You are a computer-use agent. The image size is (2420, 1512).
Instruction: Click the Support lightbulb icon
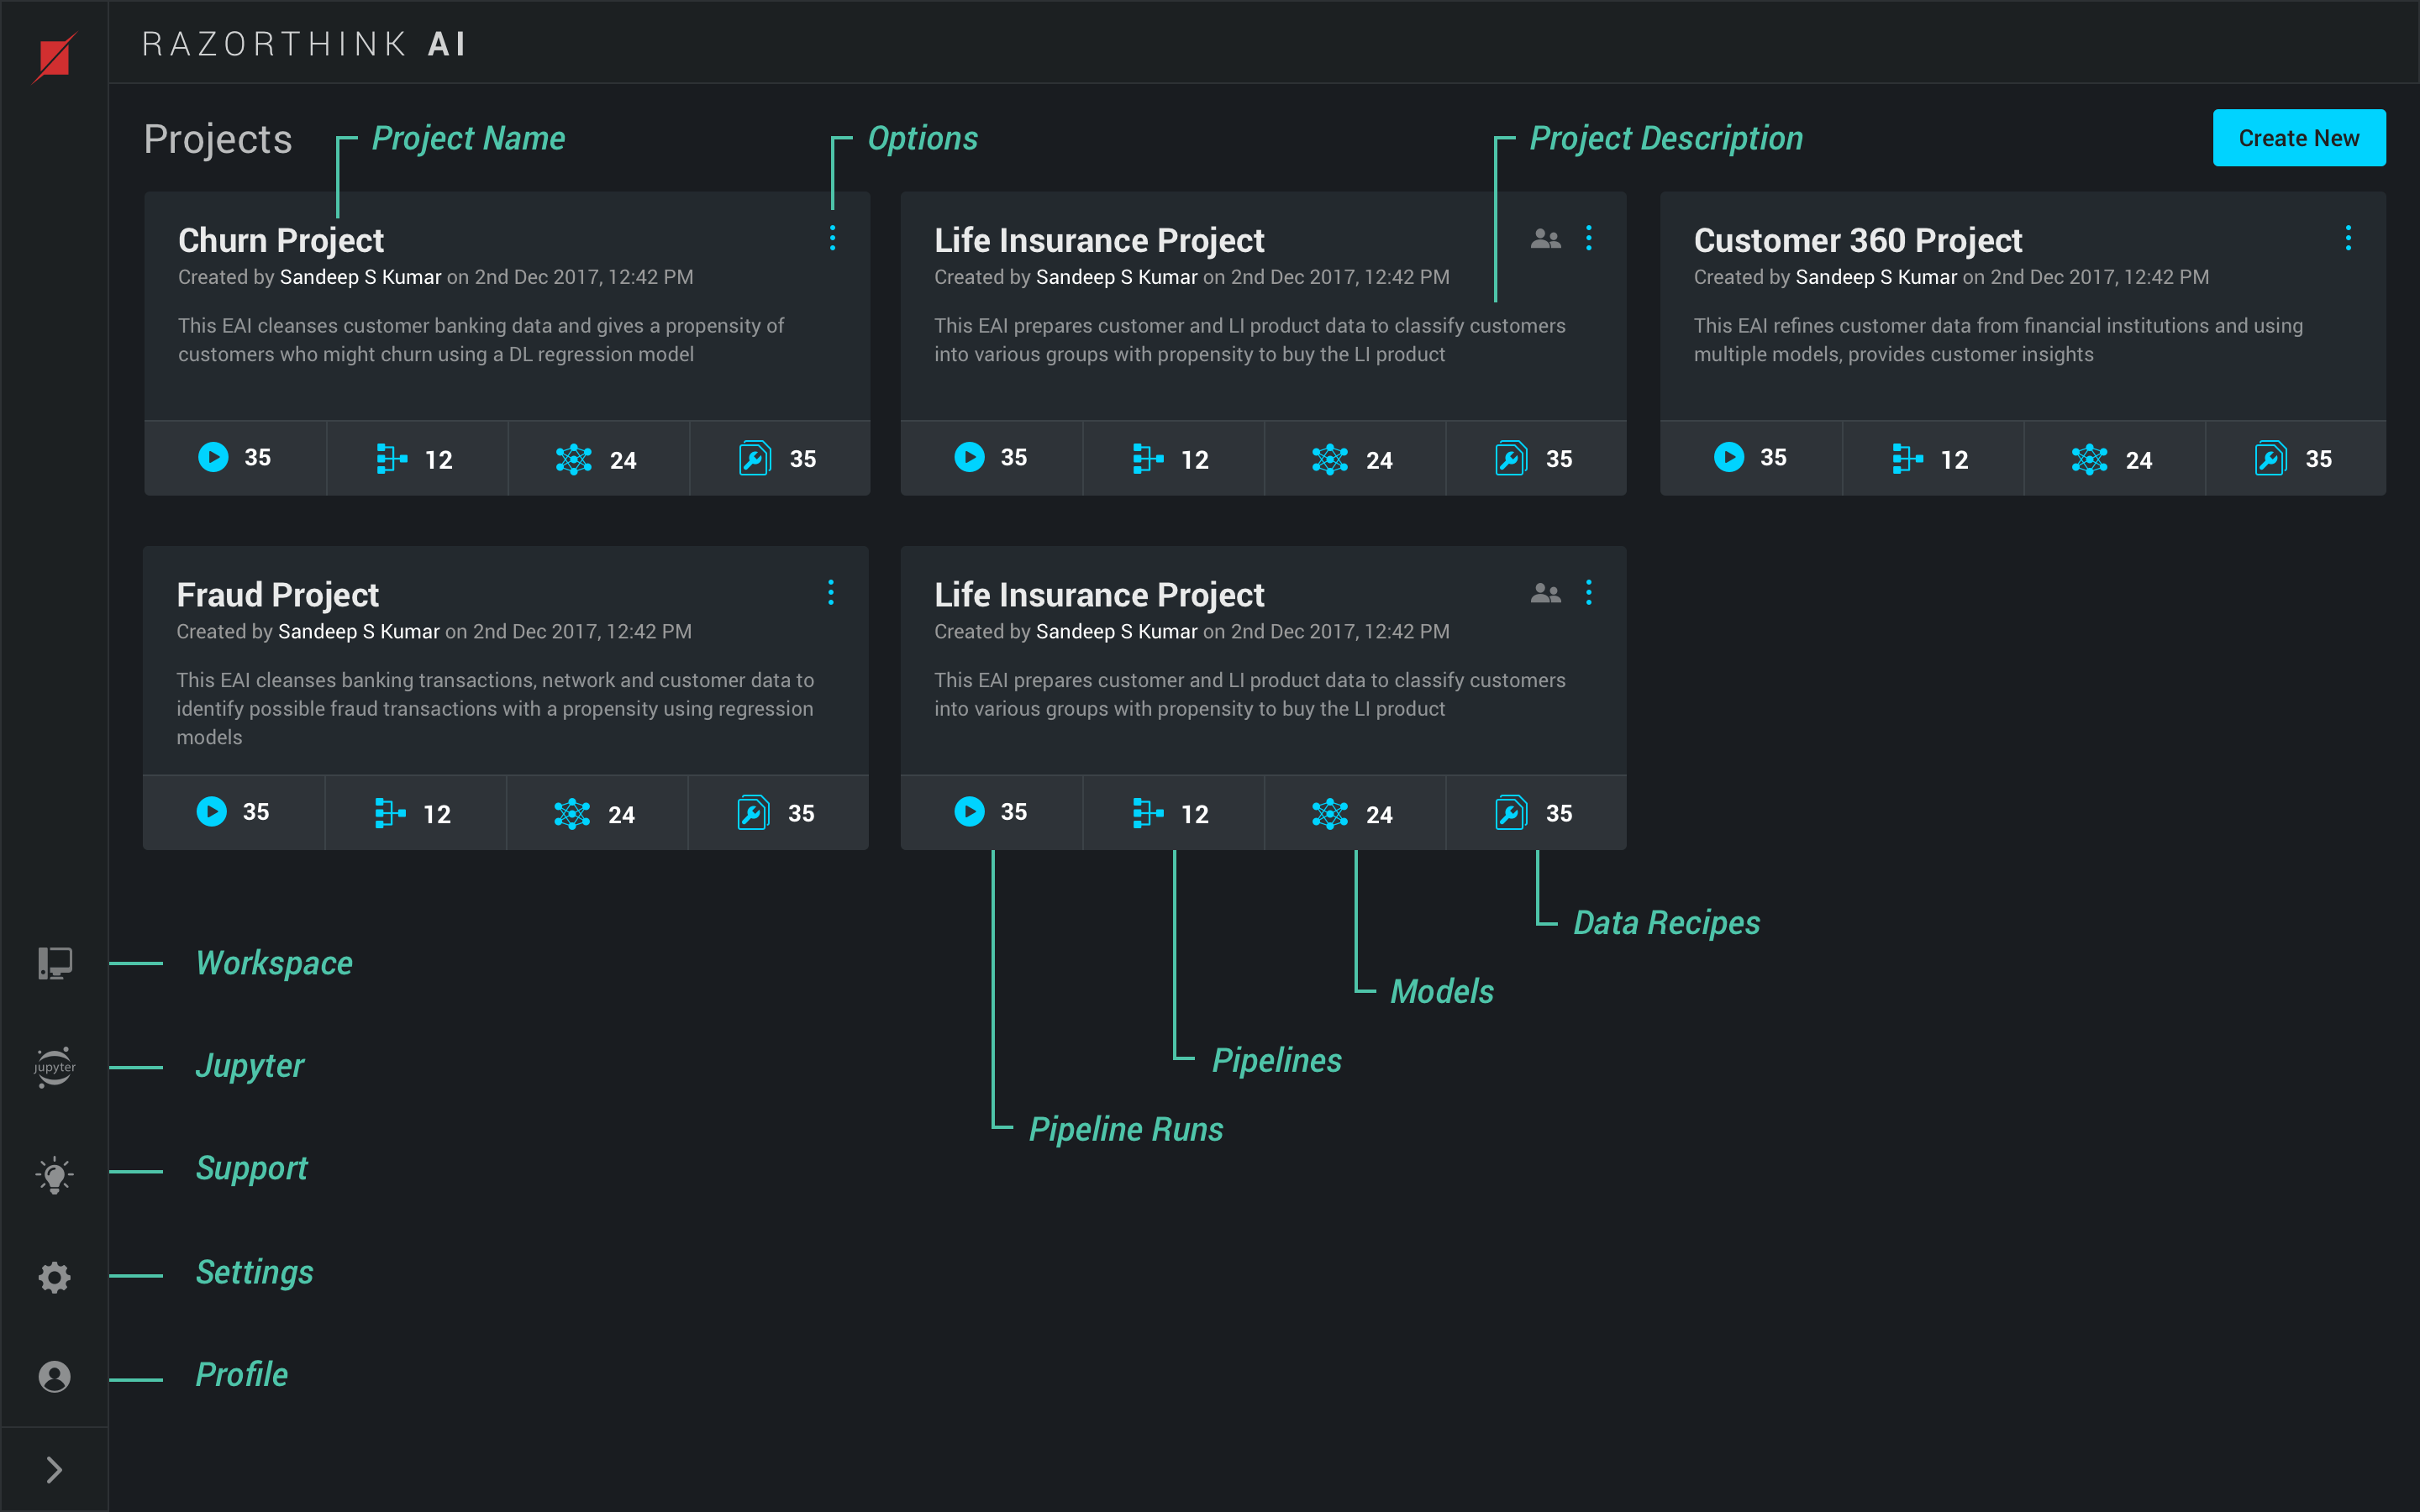tap(54, 1174)
